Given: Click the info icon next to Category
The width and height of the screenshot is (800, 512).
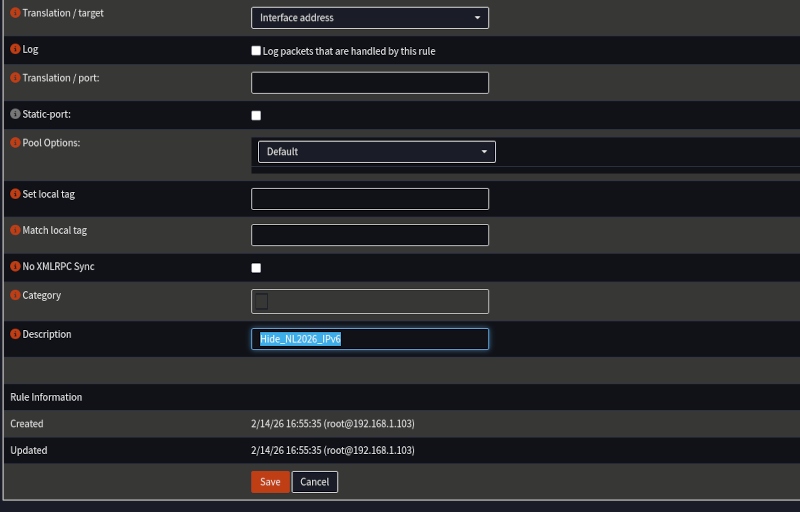Looking at the screenshot, I should coord(15,296).
